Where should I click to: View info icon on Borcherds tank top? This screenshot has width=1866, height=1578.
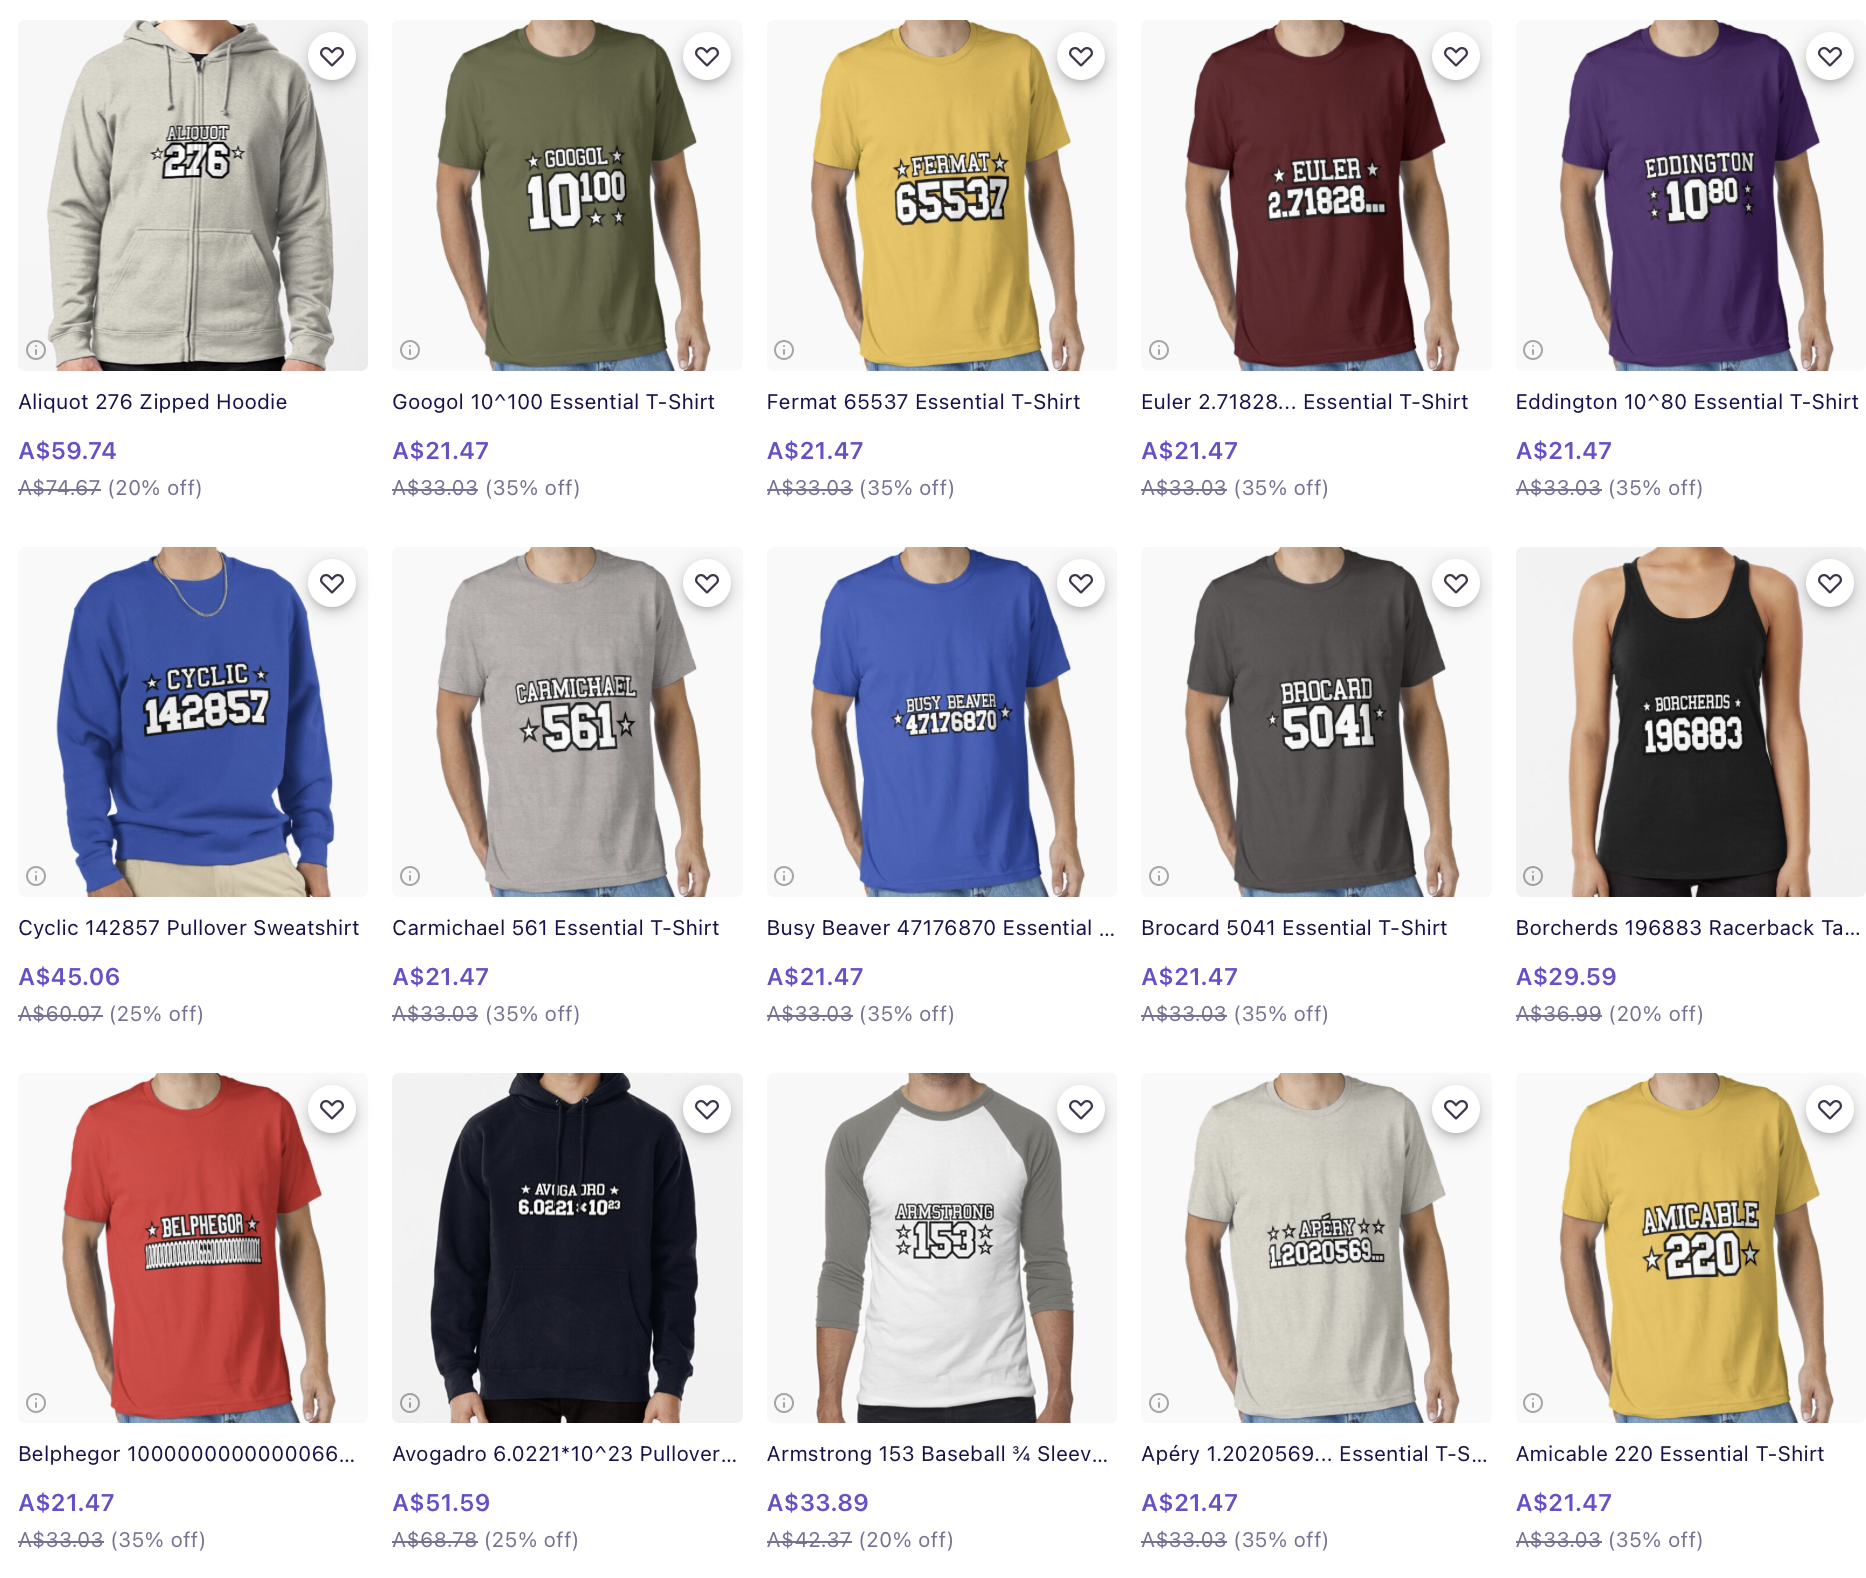(x=1533, y=876)
